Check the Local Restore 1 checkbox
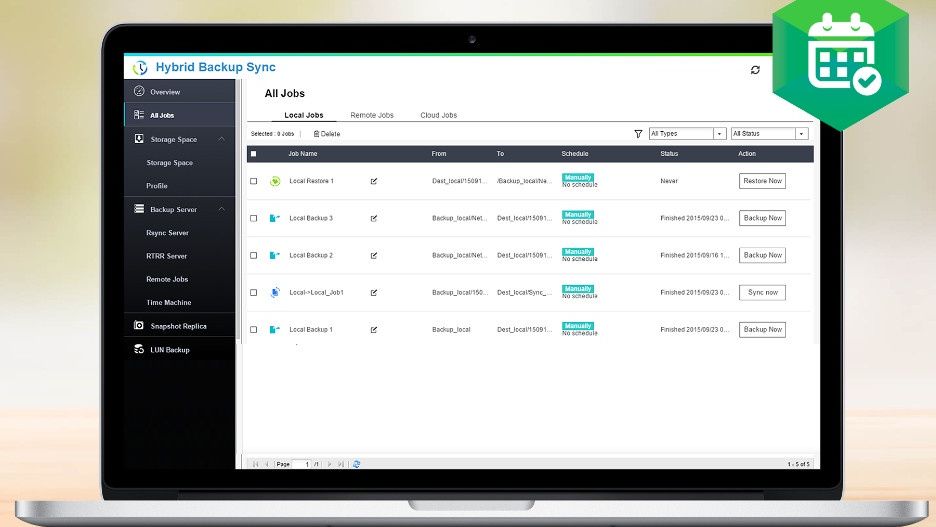The image size is (936, 527). tap(254, 181)
